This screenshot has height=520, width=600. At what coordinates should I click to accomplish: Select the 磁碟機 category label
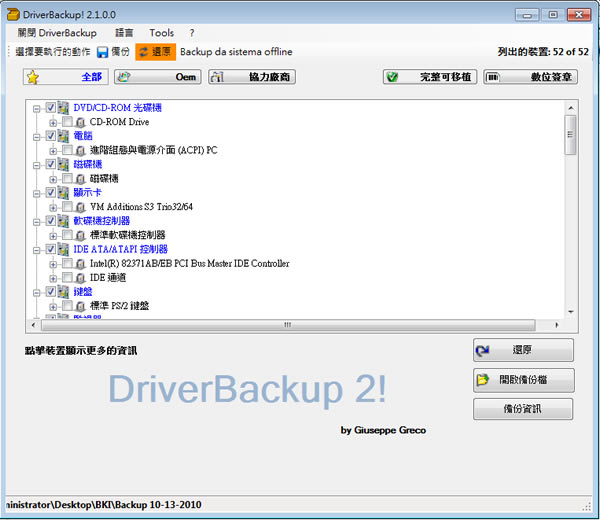tap(88, 164)
